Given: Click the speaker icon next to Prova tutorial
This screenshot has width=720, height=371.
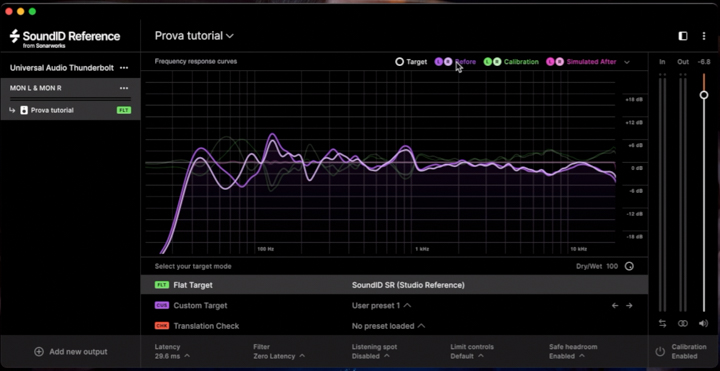Looking at the screenshot, I should tap(24, 110).
